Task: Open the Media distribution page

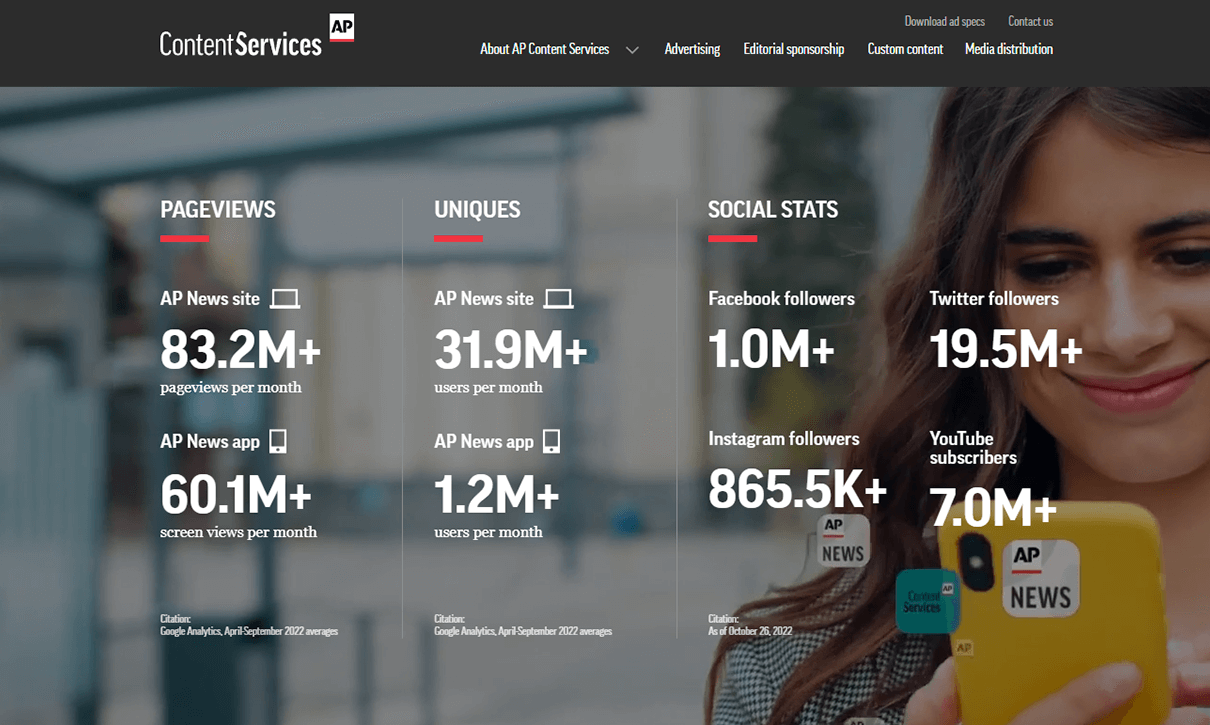Action: 1009,49
